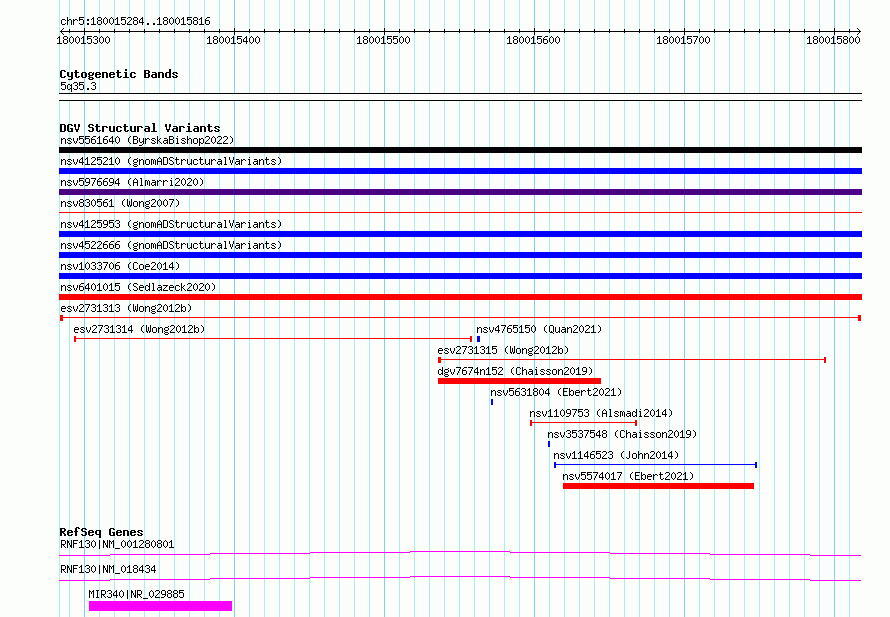Open nsv4125953 (gnomADStructuralVariants) label
The height and width of the screenshot is (617, 890).
(171, 224)
